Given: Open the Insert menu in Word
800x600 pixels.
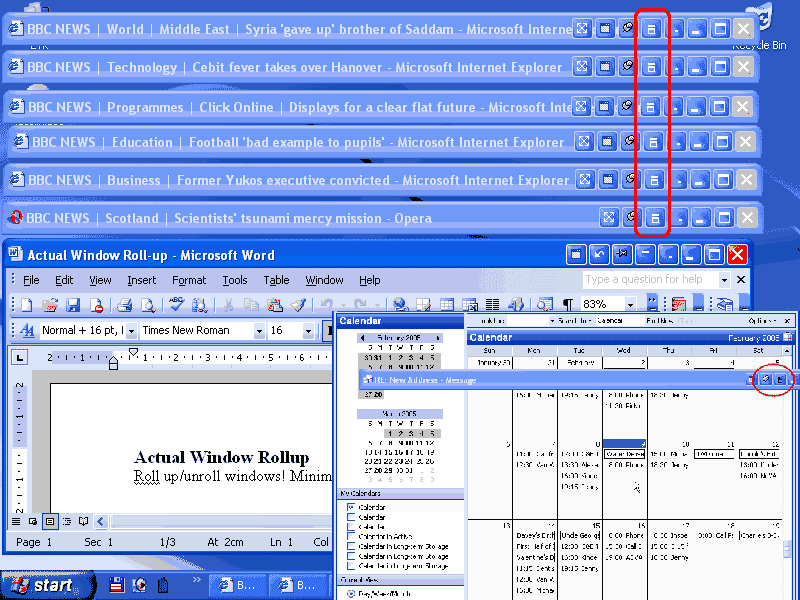Looking at the screenshot, I should coord(141,280).
